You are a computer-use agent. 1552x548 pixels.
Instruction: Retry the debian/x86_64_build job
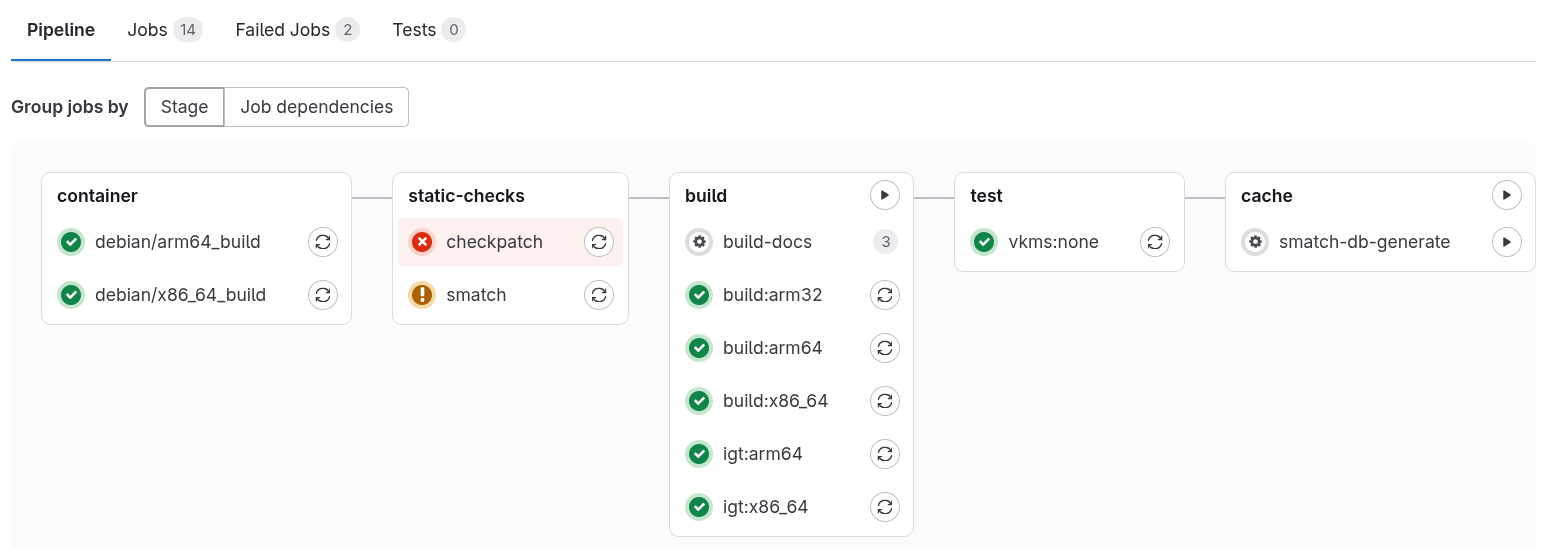[x=322, y=295]
